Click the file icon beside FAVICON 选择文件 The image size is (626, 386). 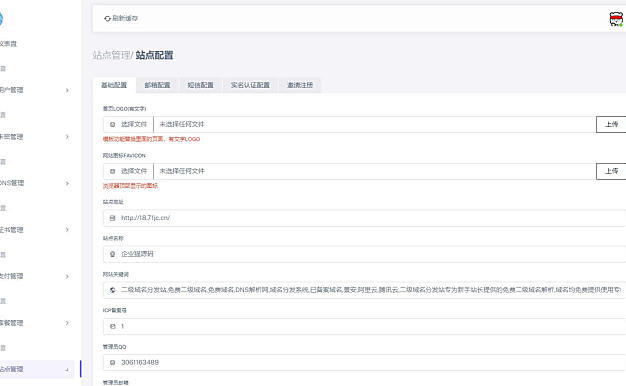pos(113,171)
